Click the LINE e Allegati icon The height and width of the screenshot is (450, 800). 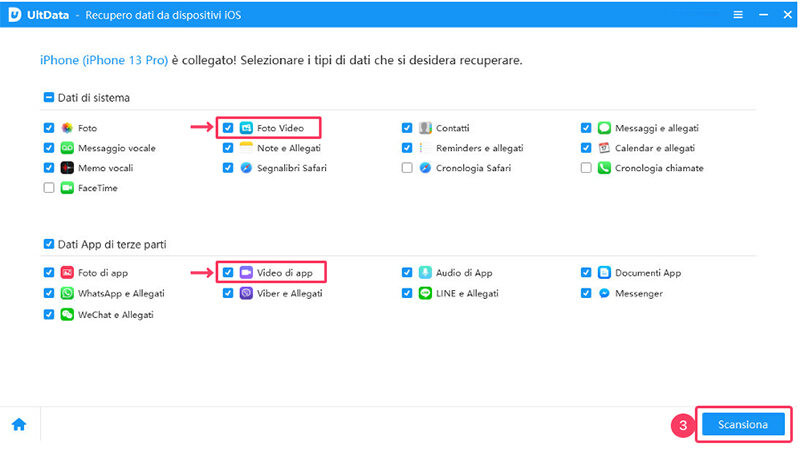[x=425, y=294]
